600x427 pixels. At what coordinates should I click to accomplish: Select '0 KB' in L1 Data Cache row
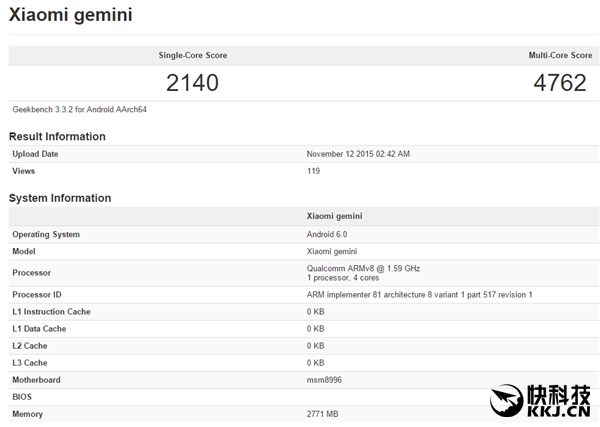coord(315,329)
